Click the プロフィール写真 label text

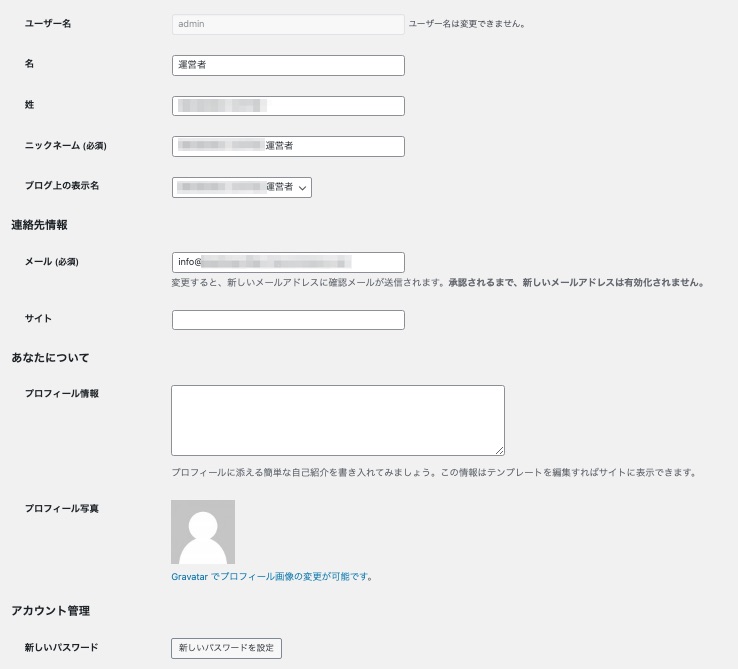coord(62,509)
